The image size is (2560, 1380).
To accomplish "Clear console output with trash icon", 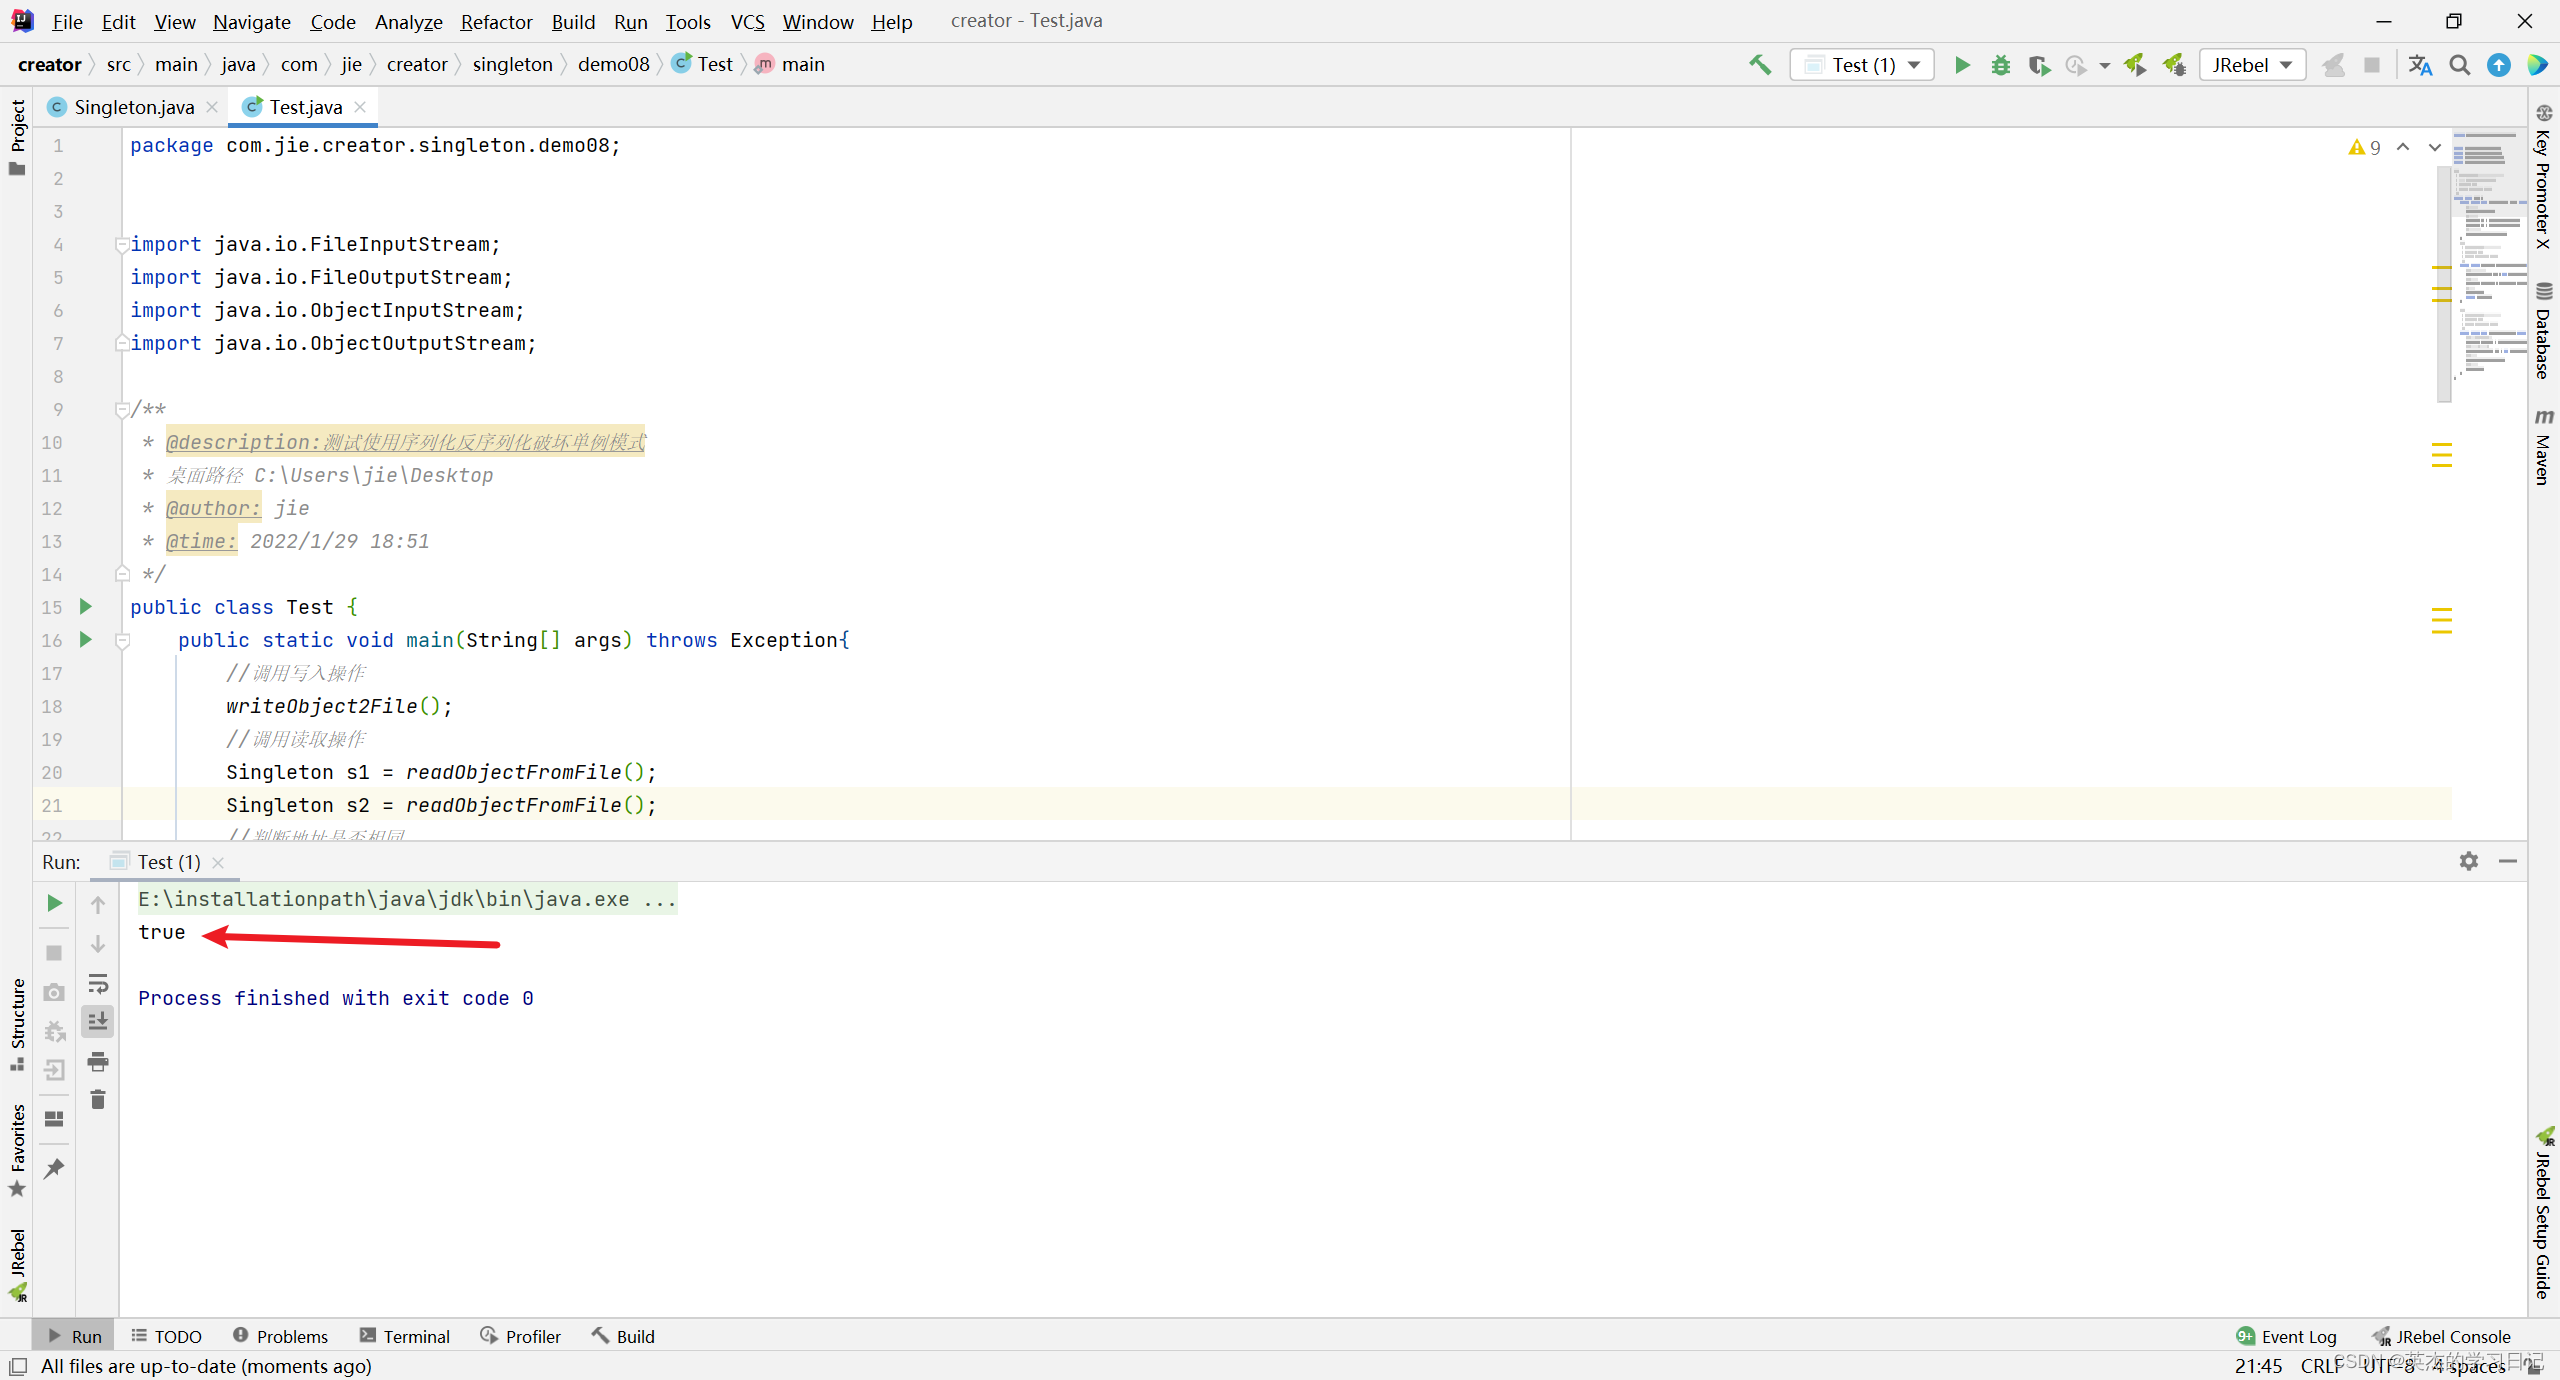I will point(98,1100).
